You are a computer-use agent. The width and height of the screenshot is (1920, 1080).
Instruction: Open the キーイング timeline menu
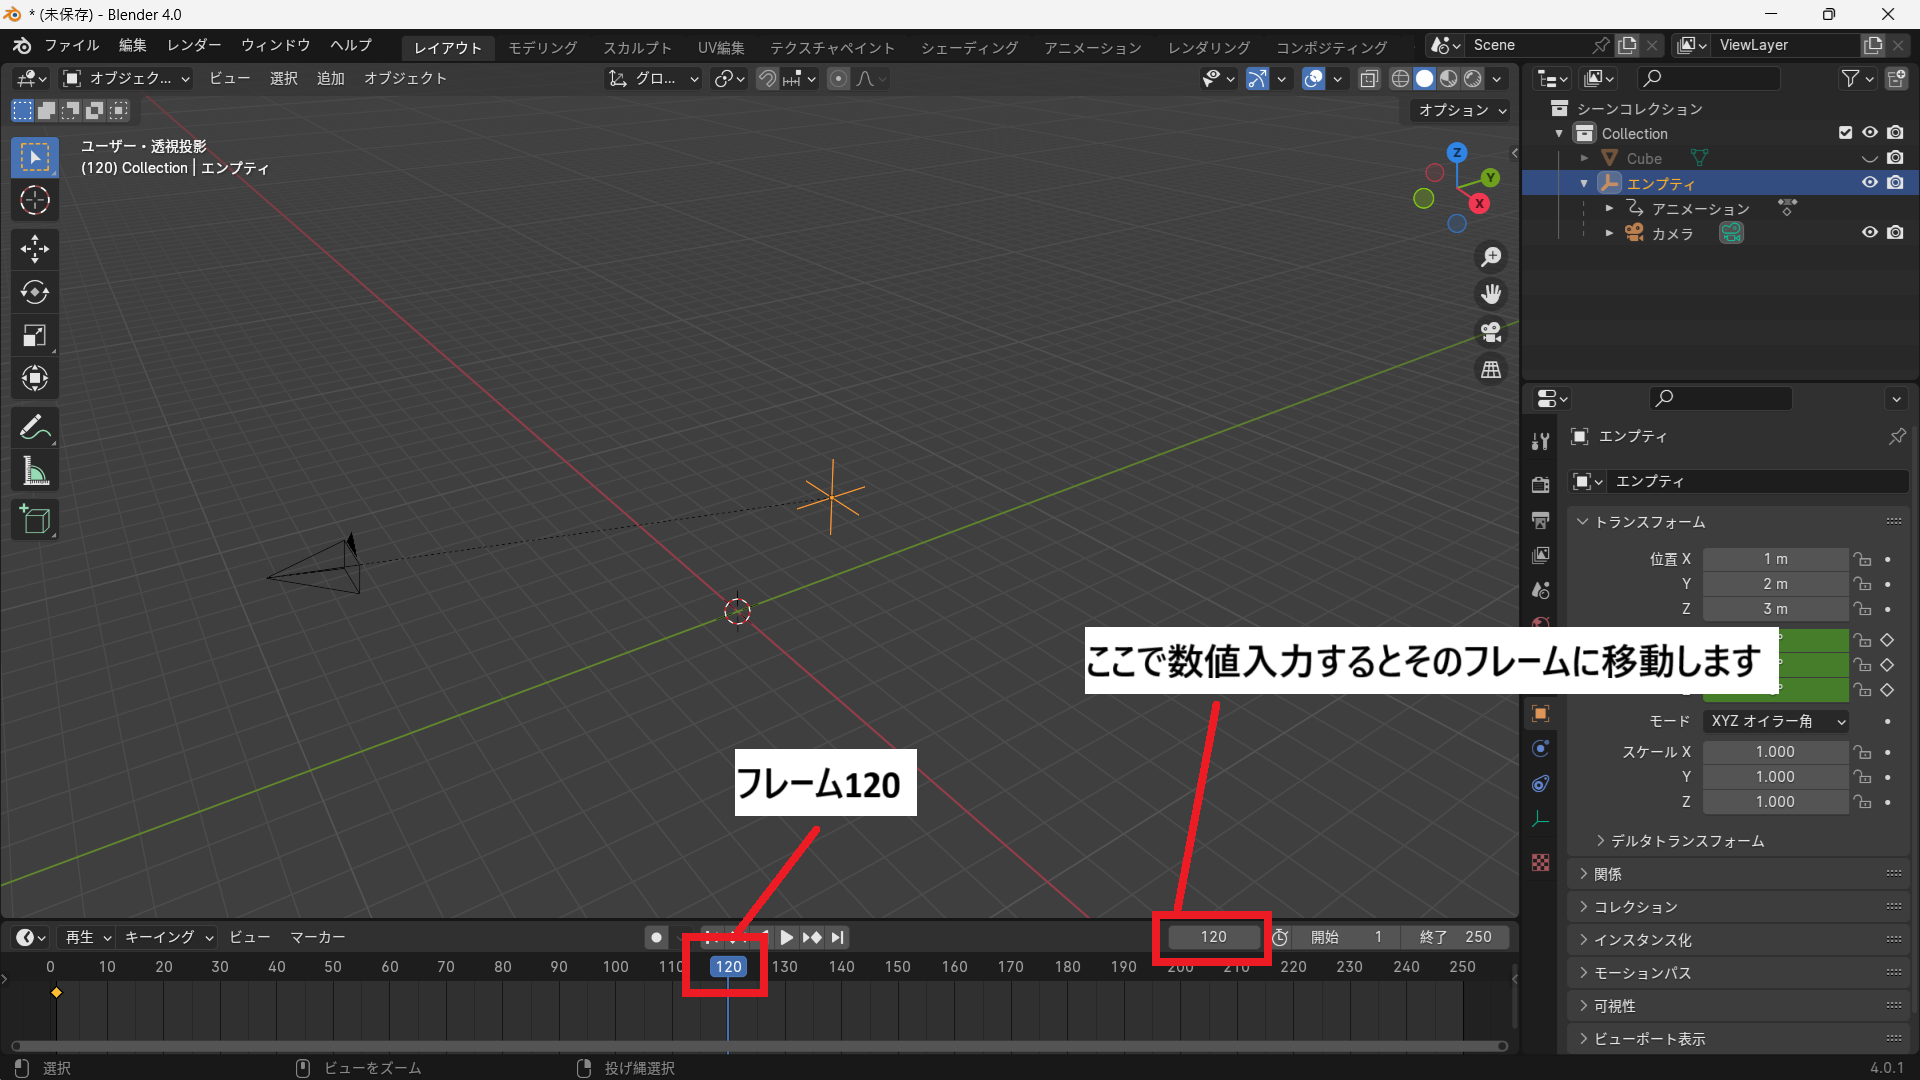tap(168, 937)
